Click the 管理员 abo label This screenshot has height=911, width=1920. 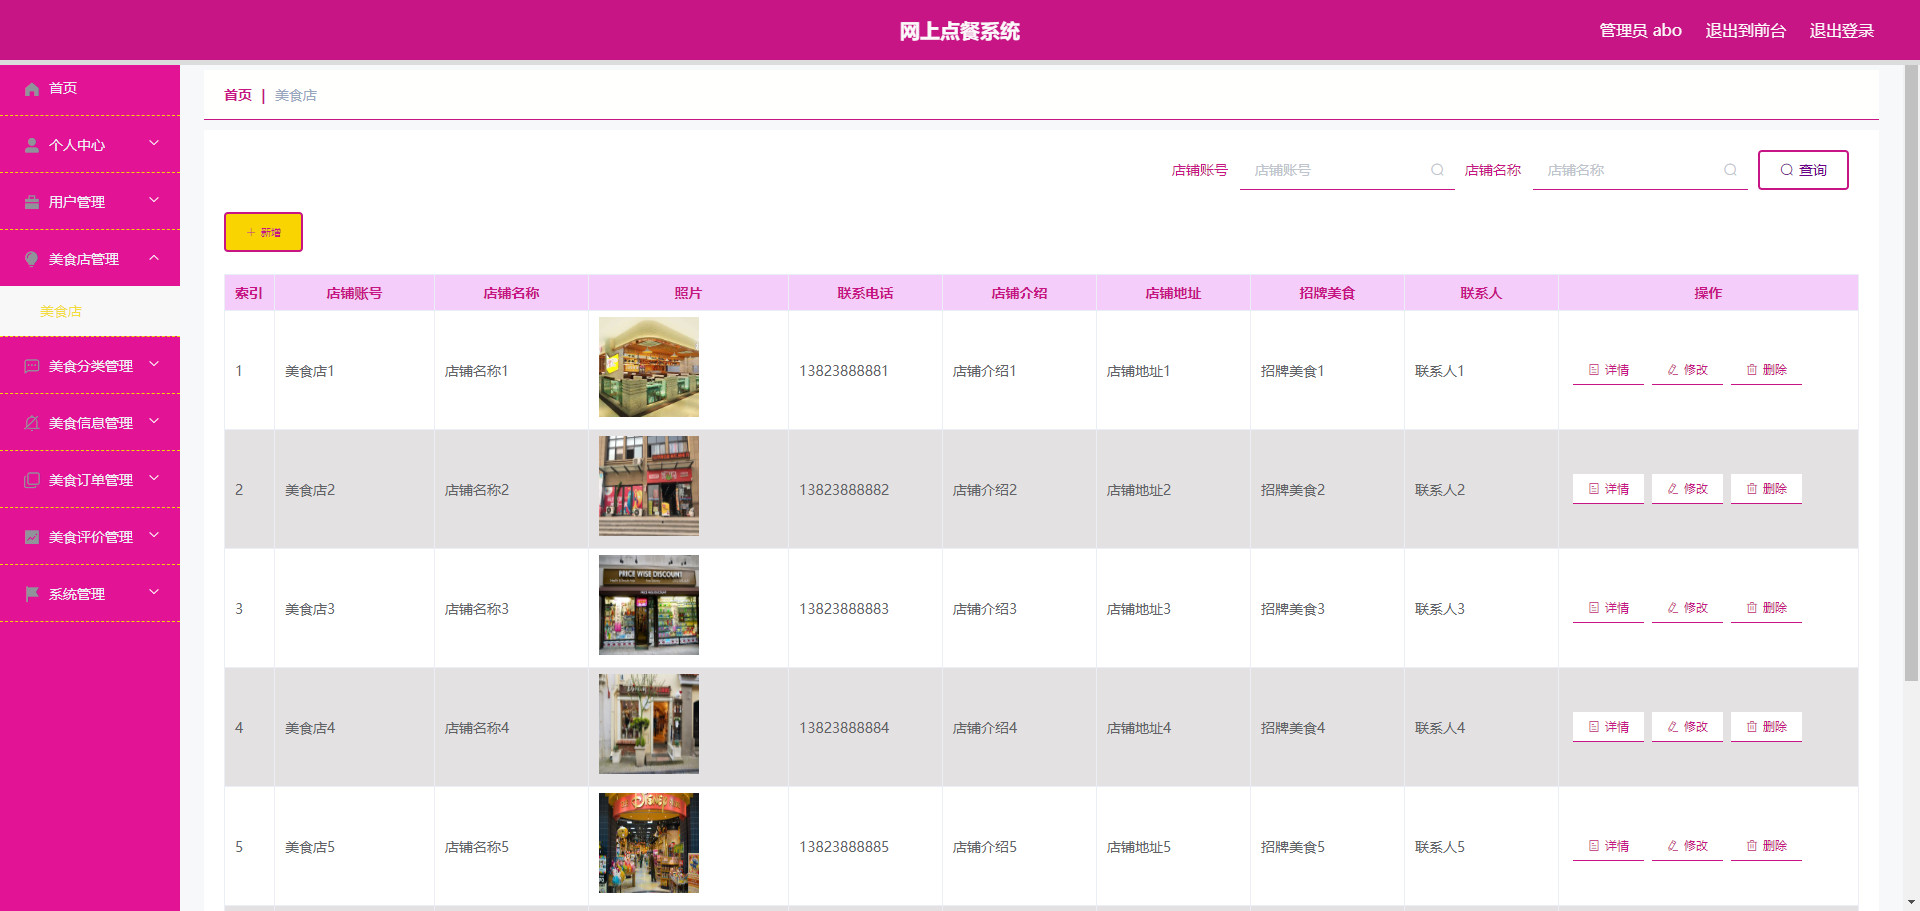click(1640, 31)
